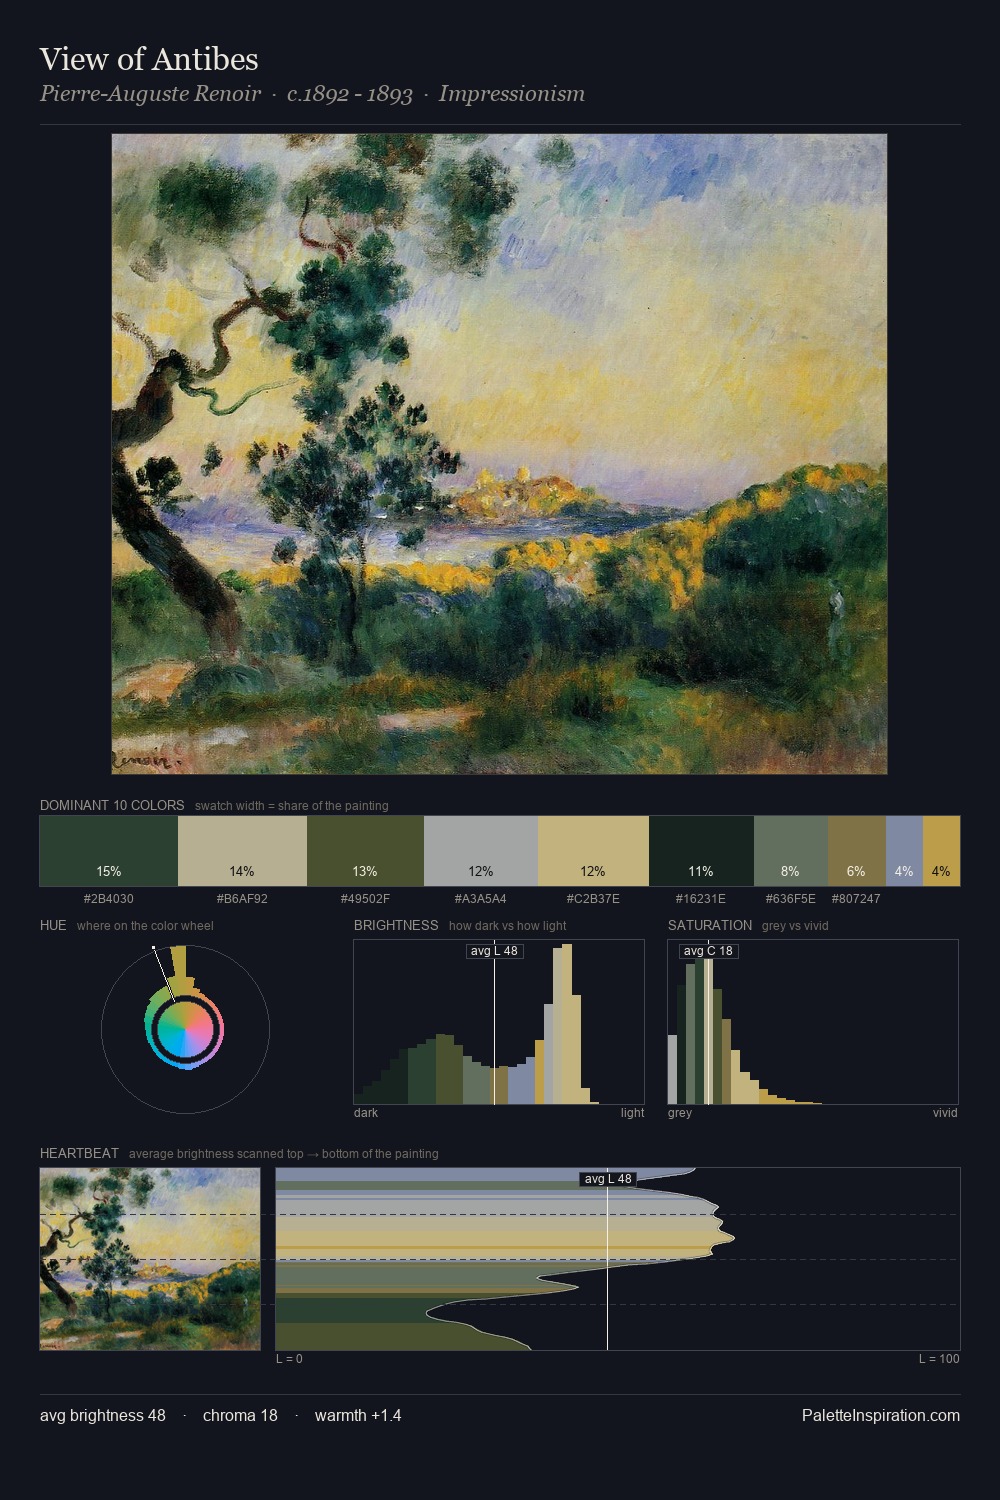Viewport: 1000px width, 1500px height.
Task: Click the golden 4% swatch at the end
Action: coord(941,851)
